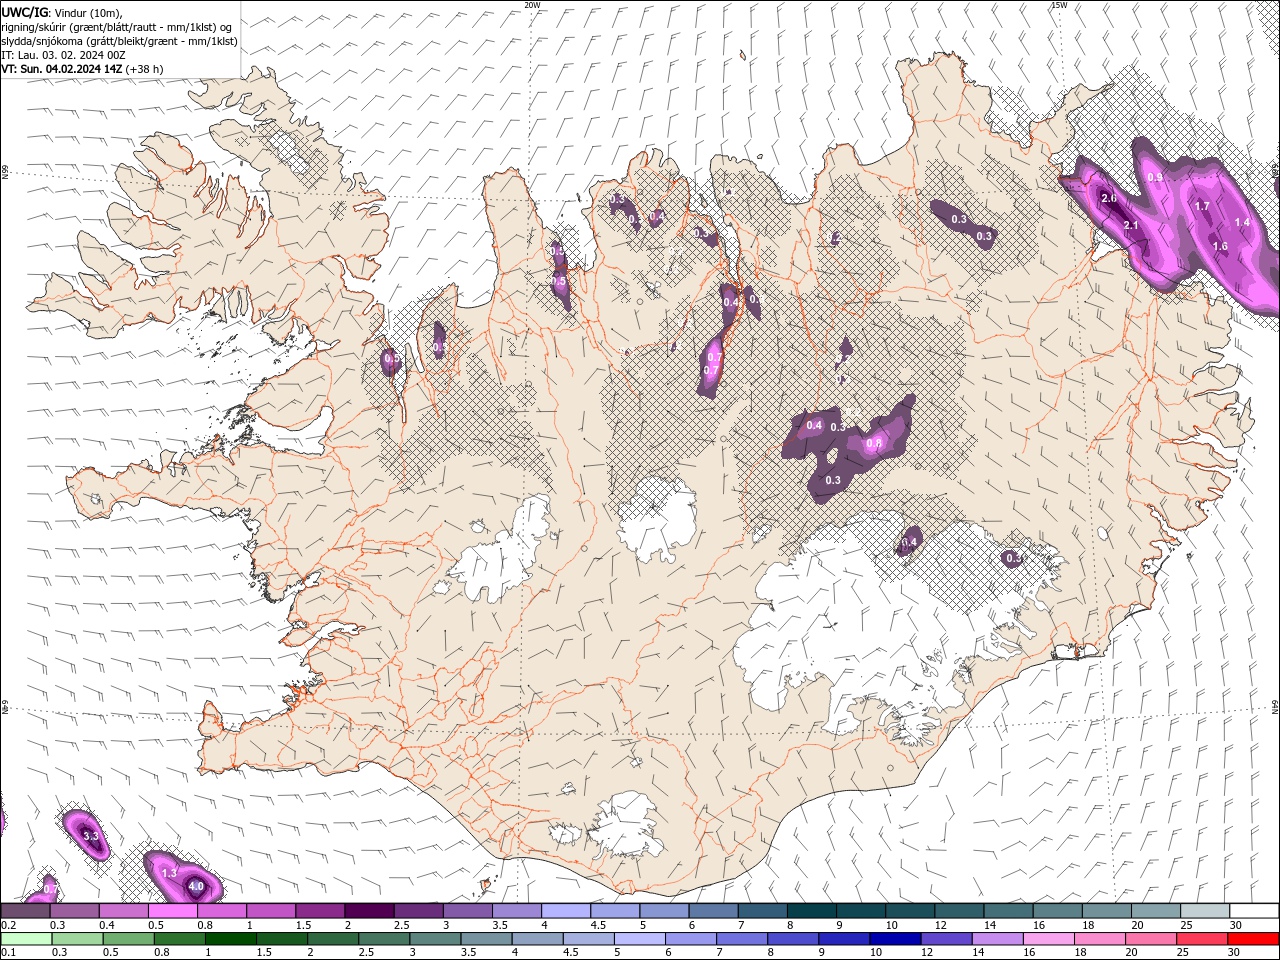Screen dimensions: 1280x960
Task: Click the slydda/snjókoma legend description line
Action: (x=119, y=41)
